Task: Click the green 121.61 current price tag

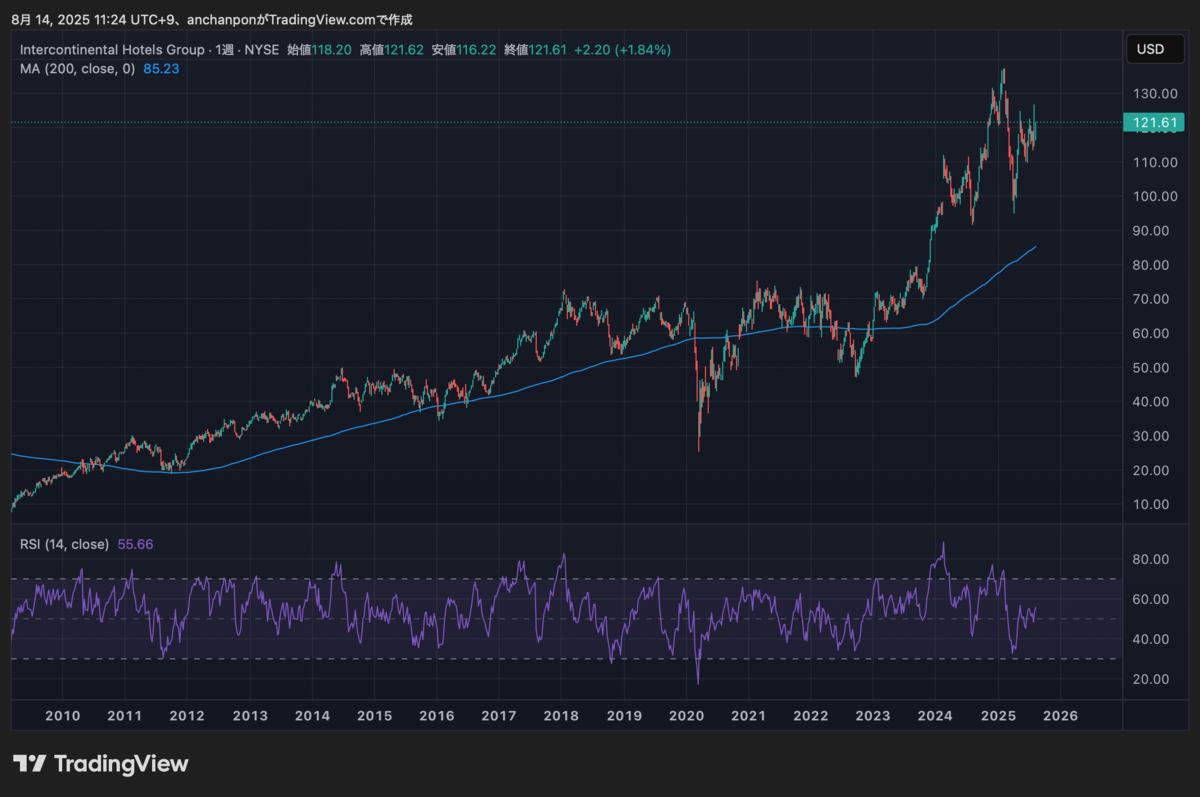Action: pyautogui.click(x=1154, y=123)
